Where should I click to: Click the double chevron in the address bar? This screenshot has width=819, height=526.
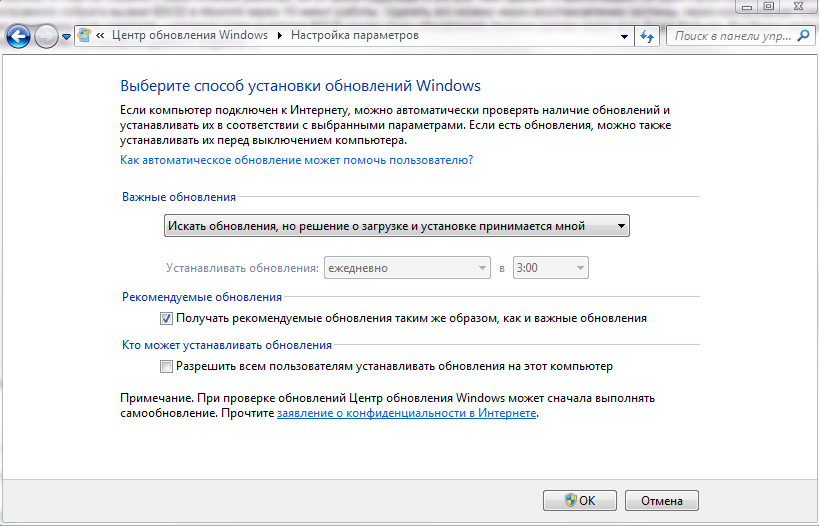100,36
